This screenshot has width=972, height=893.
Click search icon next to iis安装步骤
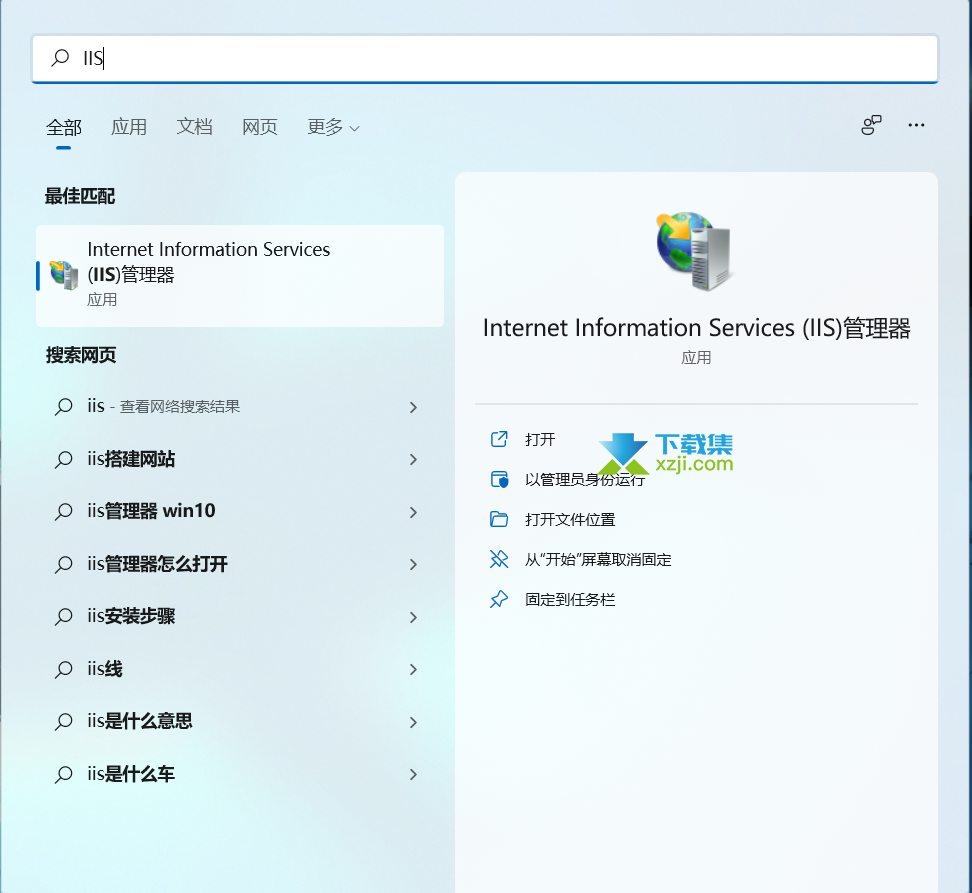[63, 617]
